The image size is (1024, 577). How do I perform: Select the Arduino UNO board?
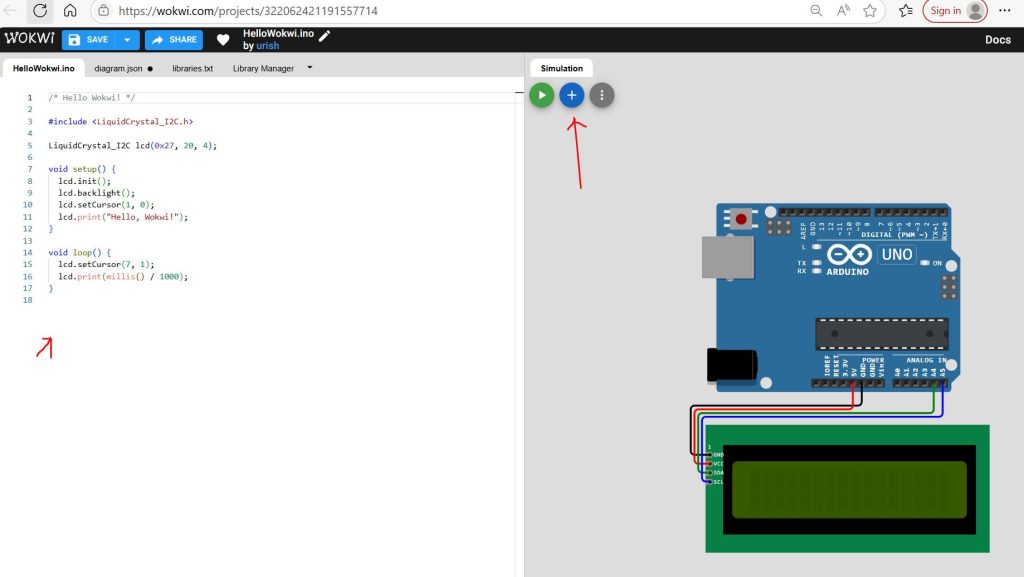pyautogui.click(x=830, y=297)
